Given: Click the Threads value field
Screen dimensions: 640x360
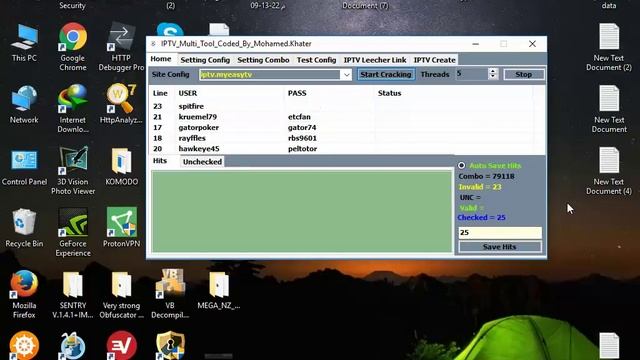Looking at the screenshot, I should tap(472, 74).
